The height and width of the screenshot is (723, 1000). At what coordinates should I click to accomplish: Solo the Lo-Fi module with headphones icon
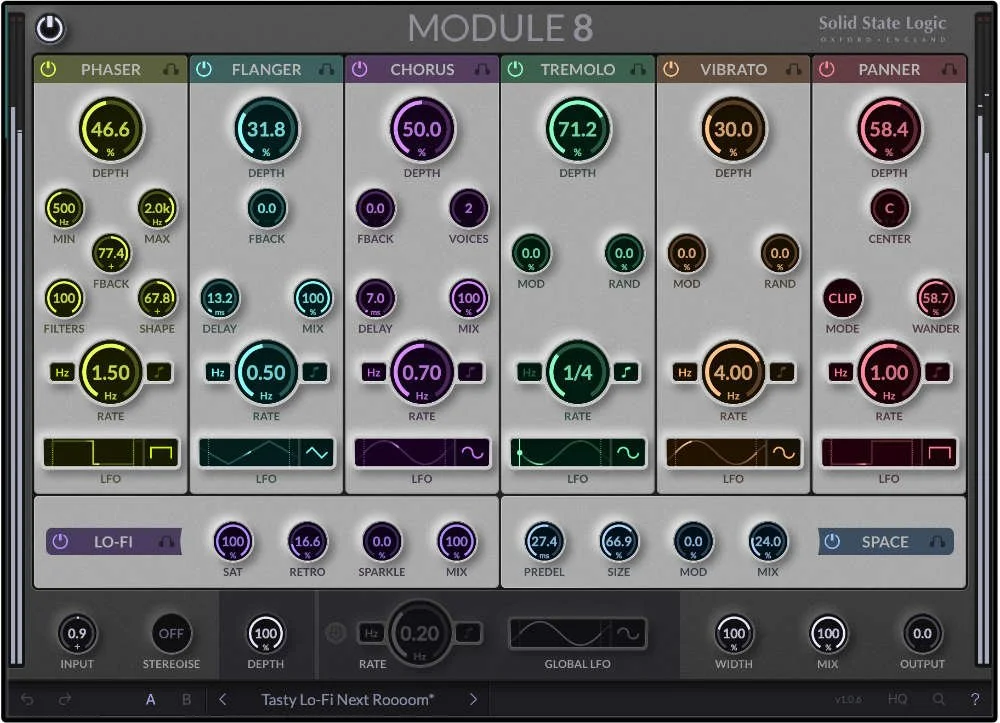click(x=166, y=542)
